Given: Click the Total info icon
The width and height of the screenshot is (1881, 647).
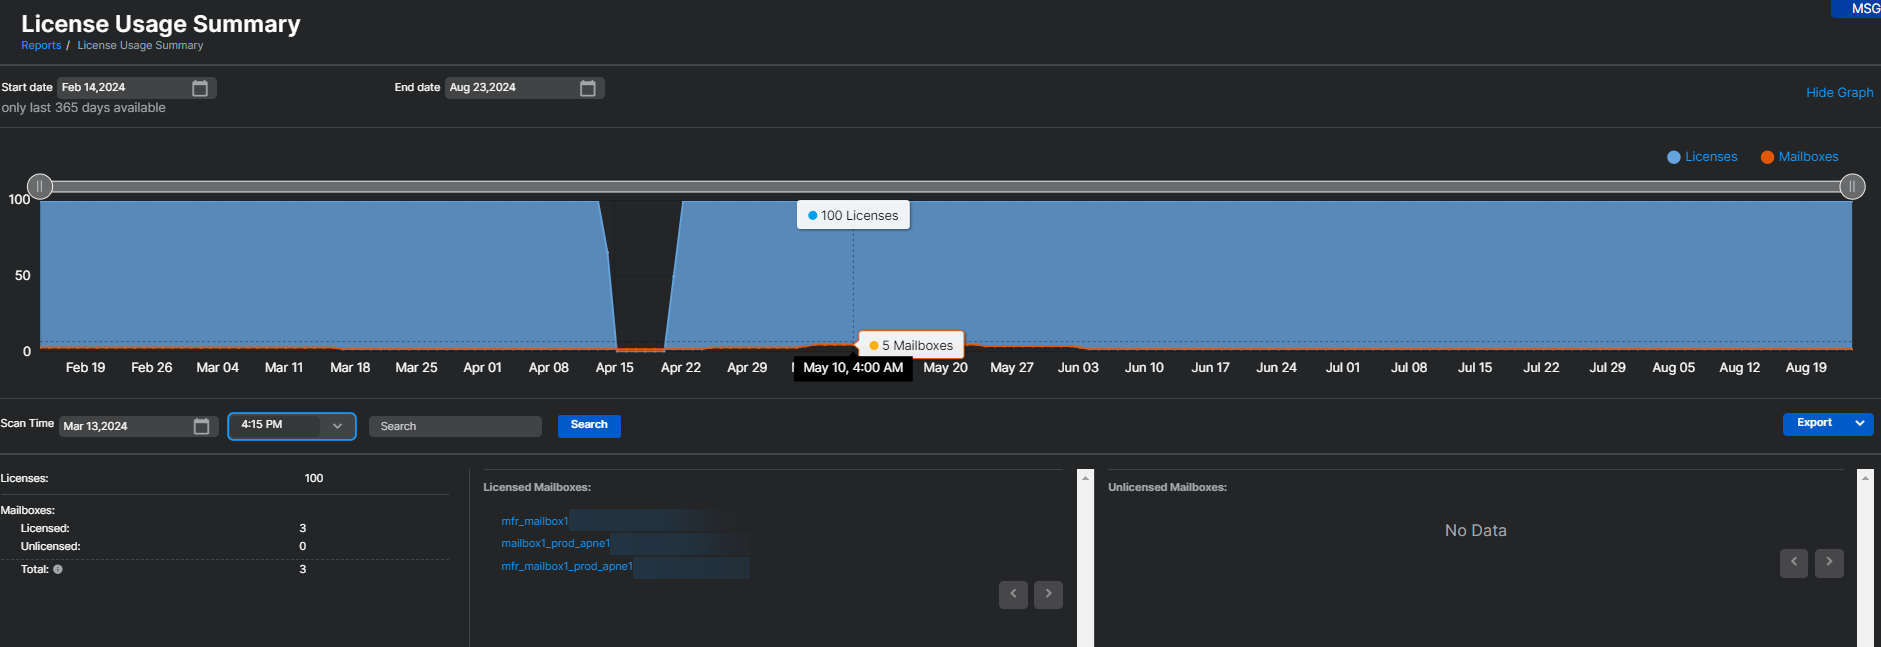Looking at the screenshot, I should pyautogui.click(x=58, y=569).
